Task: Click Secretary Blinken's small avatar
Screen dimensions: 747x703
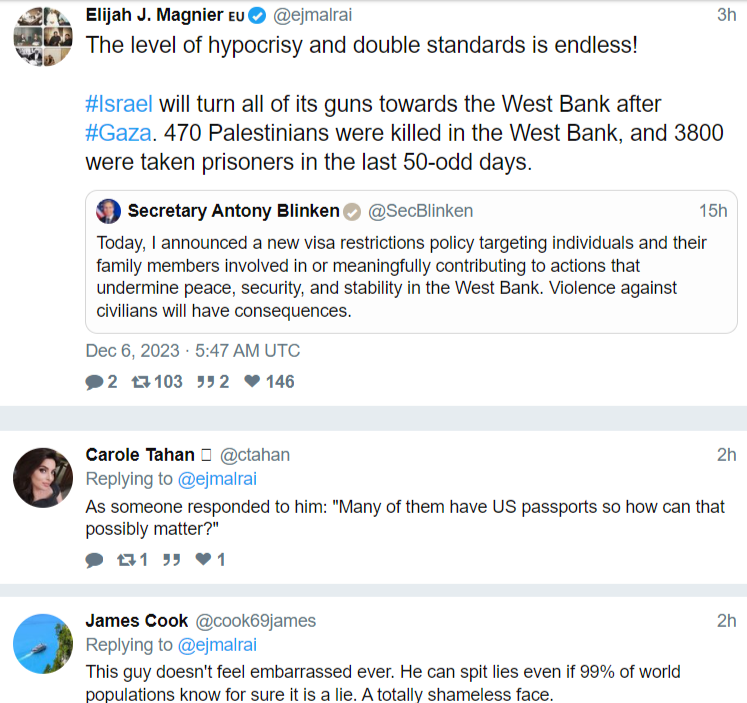Action: [108, 211]
